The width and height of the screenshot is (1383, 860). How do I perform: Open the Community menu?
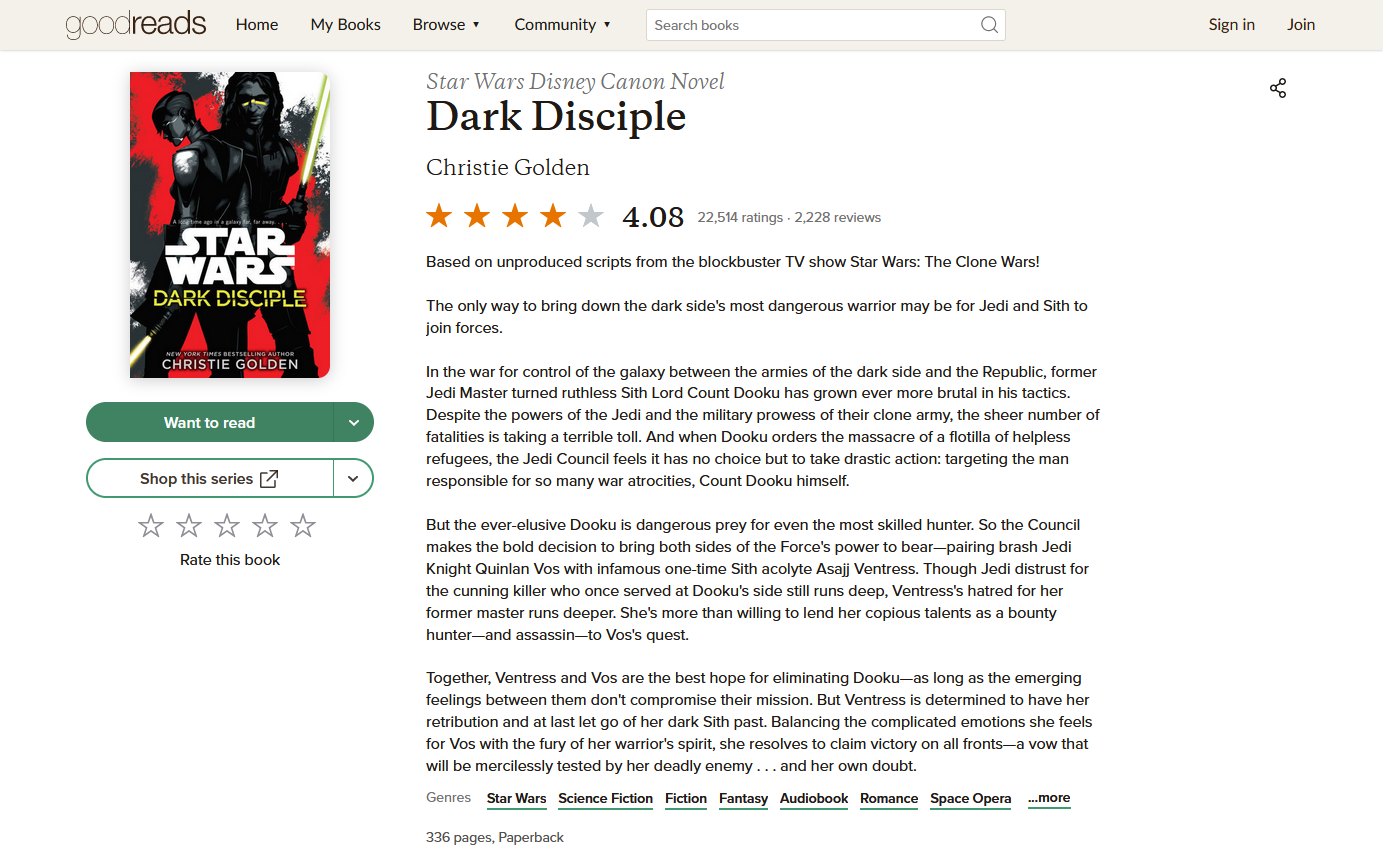click(x=562, y=24)
